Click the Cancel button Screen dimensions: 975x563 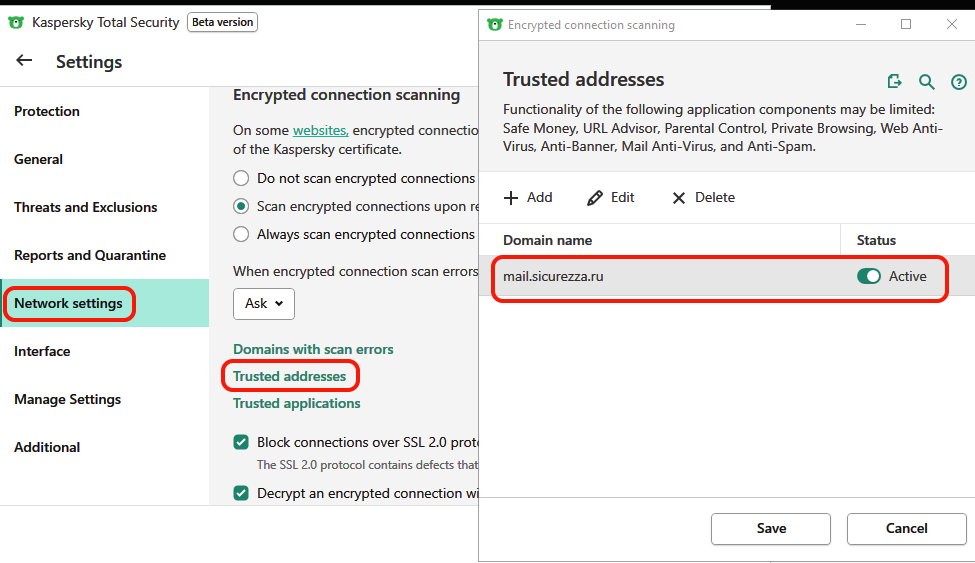pos(906,528)
